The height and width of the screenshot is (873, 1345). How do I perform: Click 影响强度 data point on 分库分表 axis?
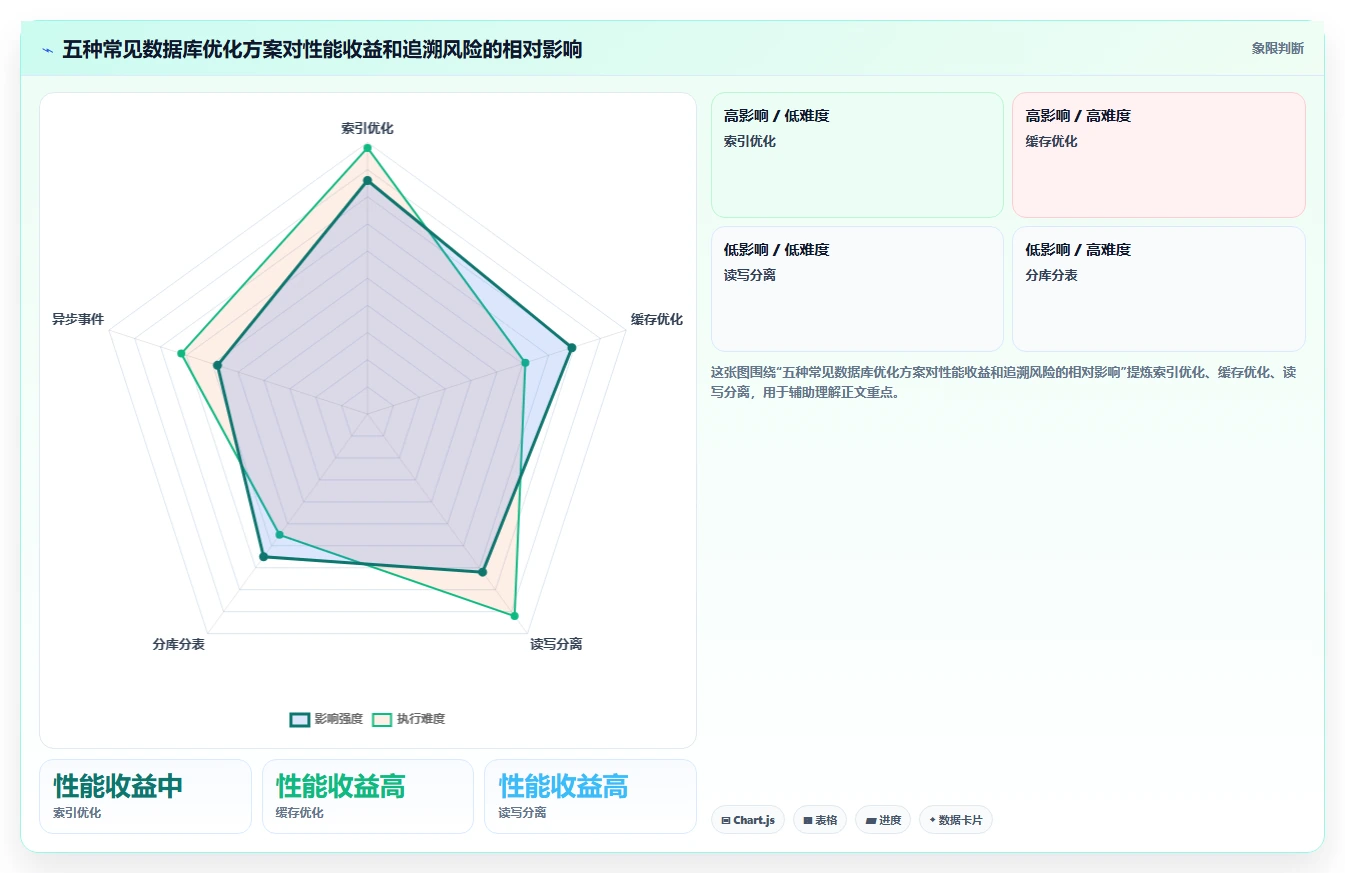263,556
